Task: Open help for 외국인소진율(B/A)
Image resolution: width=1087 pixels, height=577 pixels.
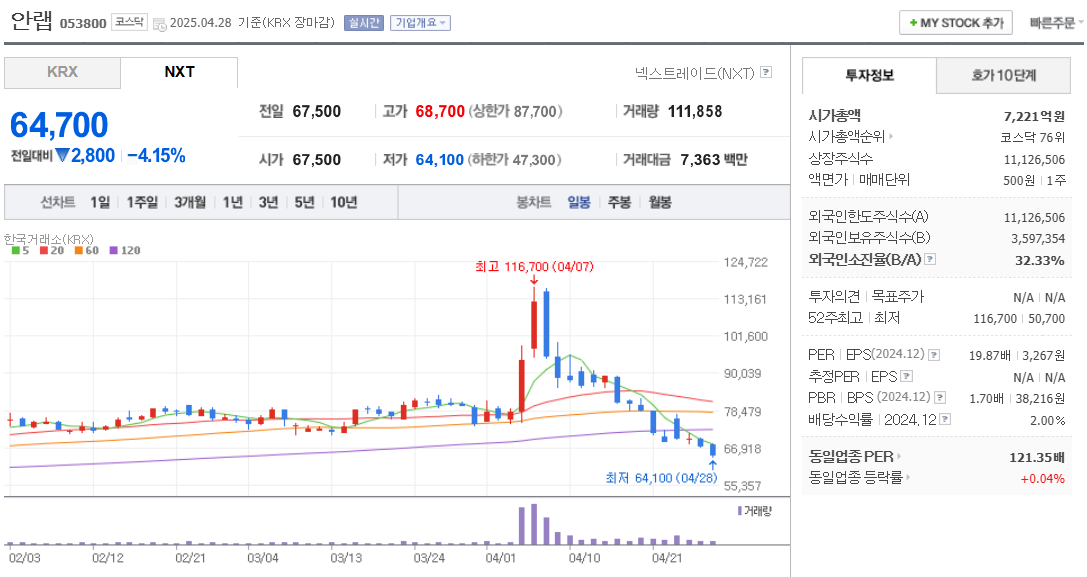Action: pos(928,260)
